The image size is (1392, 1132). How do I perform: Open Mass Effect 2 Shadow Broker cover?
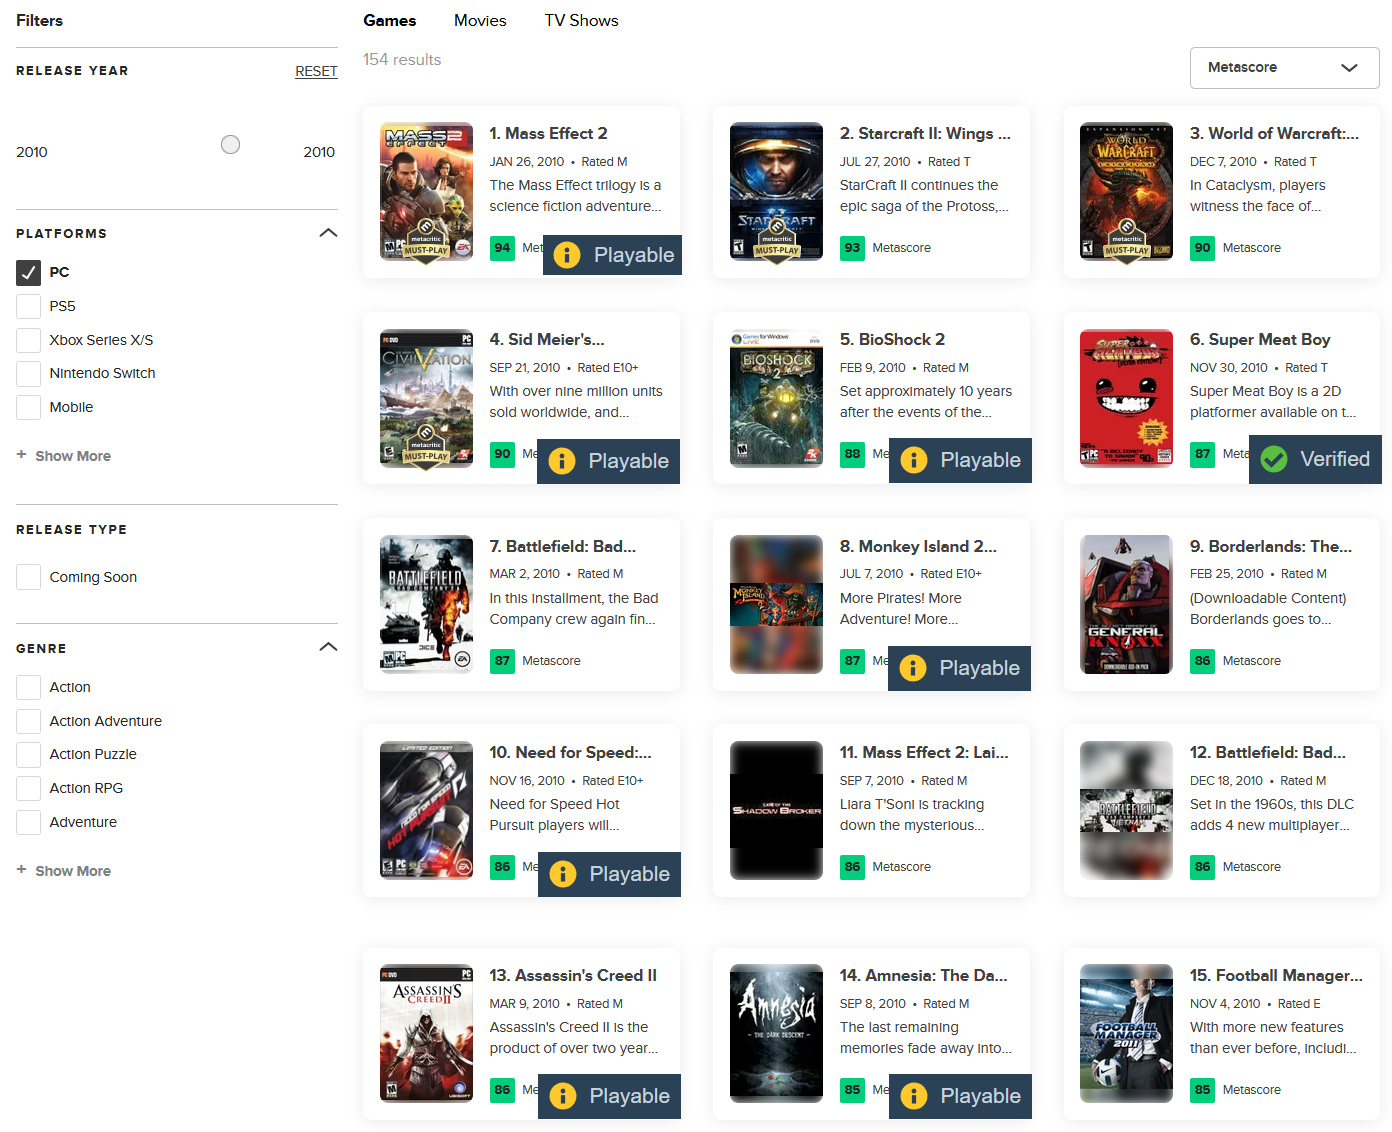pos(776,810)
